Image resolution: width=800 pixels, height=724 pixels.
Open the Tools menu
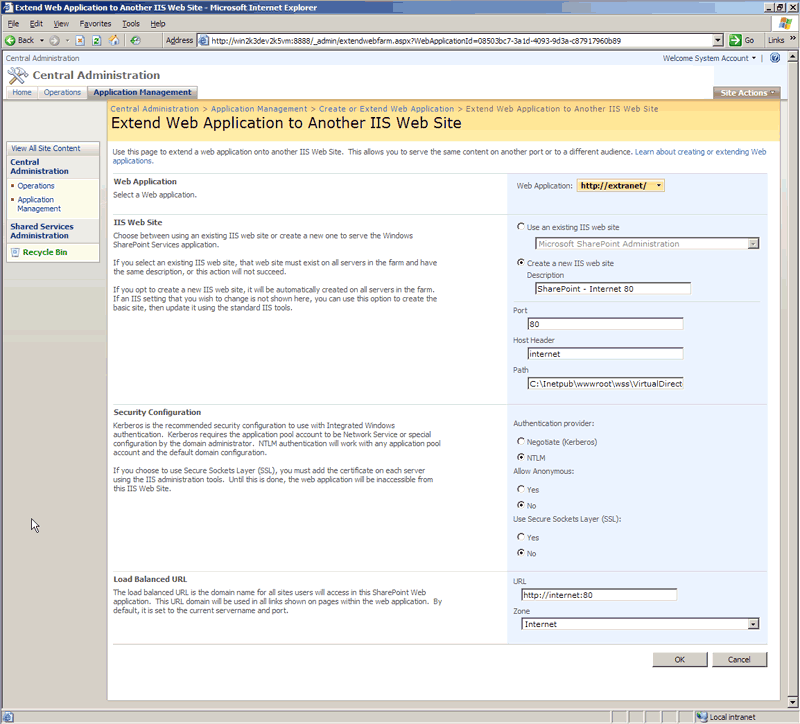131,23
